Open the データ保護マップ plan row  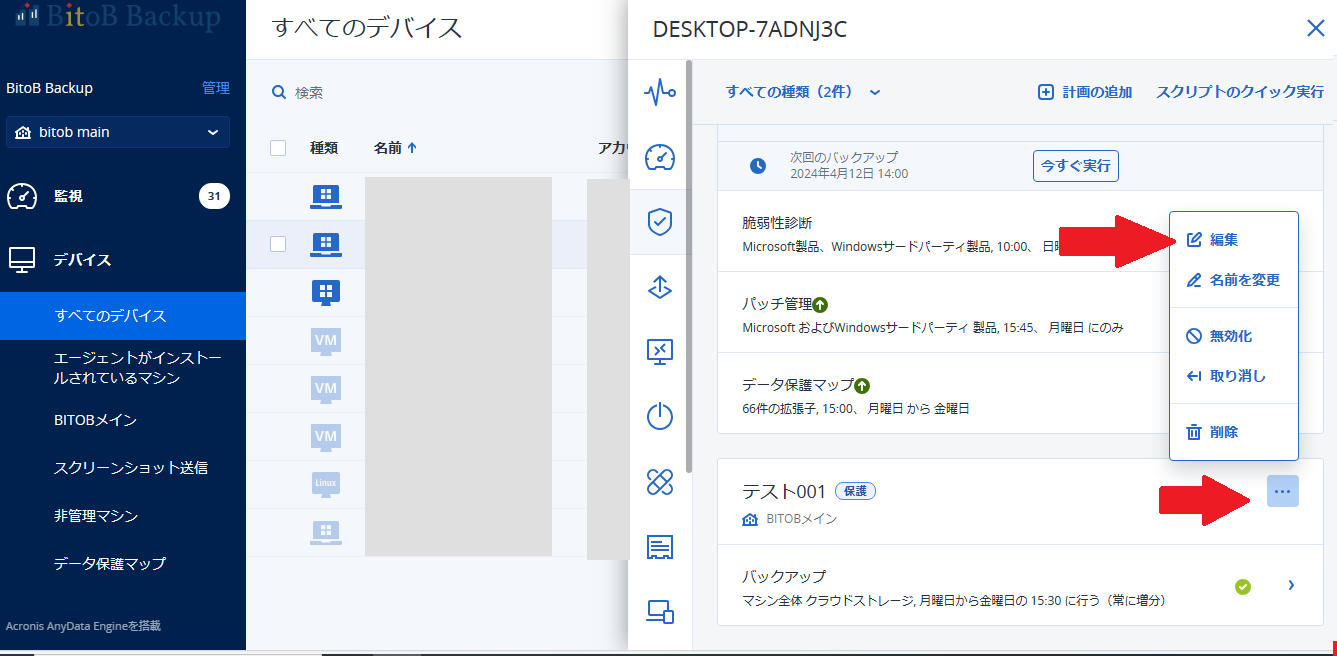point(1020,393)
